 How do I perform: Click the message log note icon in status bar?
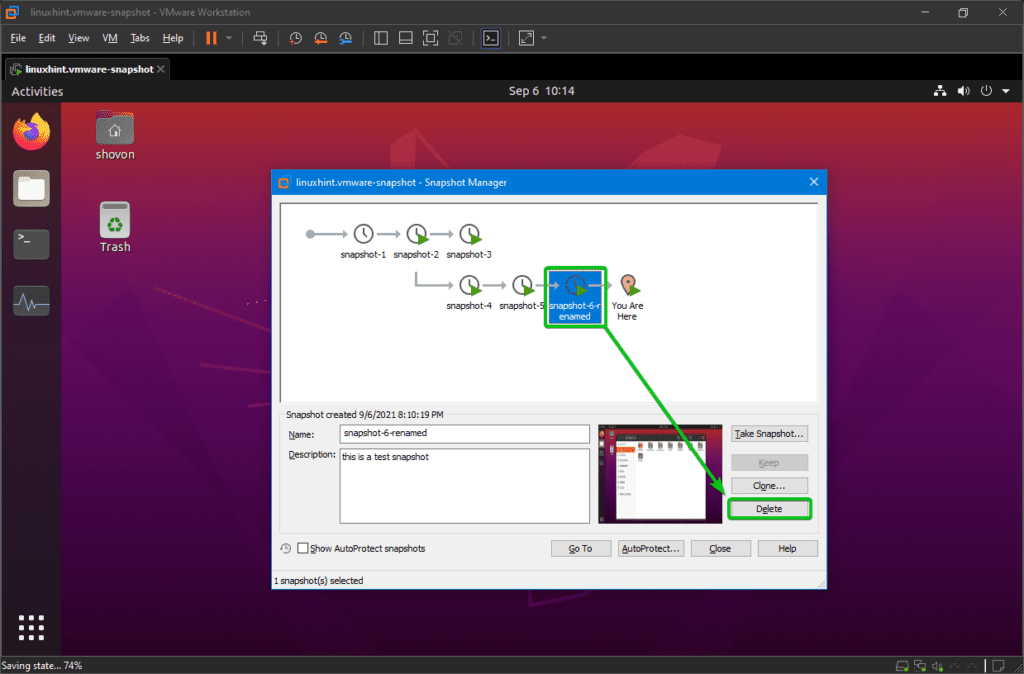pos(999,666)
